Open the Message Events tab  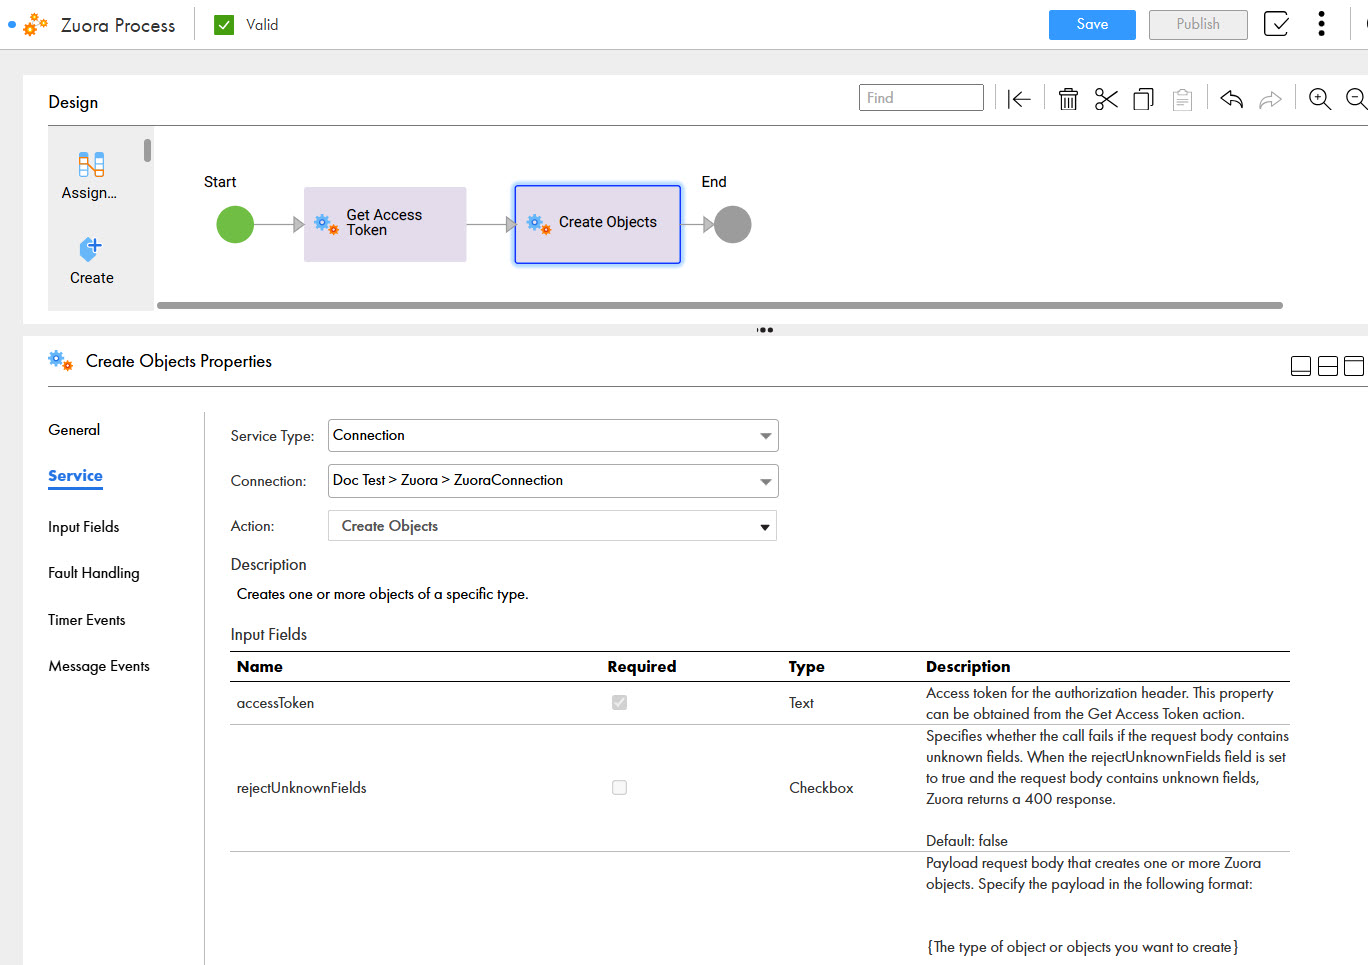pos(99,666)
